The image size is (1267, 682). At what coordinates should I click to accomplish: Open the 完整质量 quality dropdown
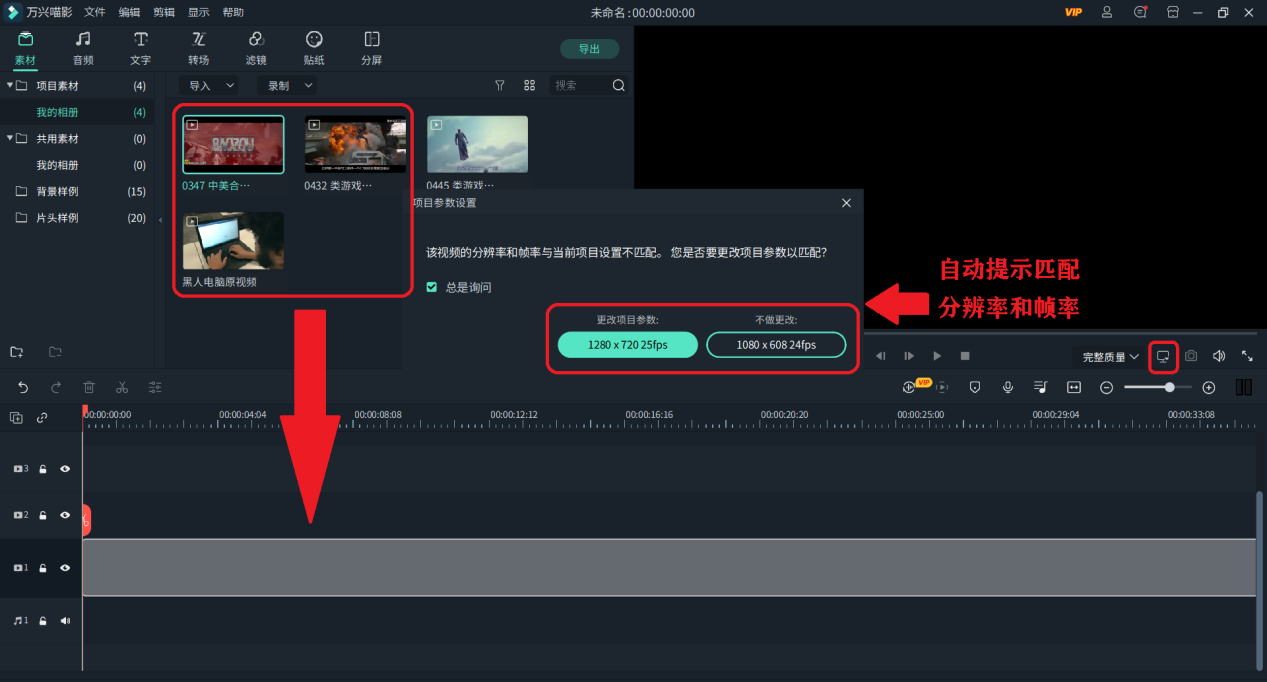(1105, 356)
